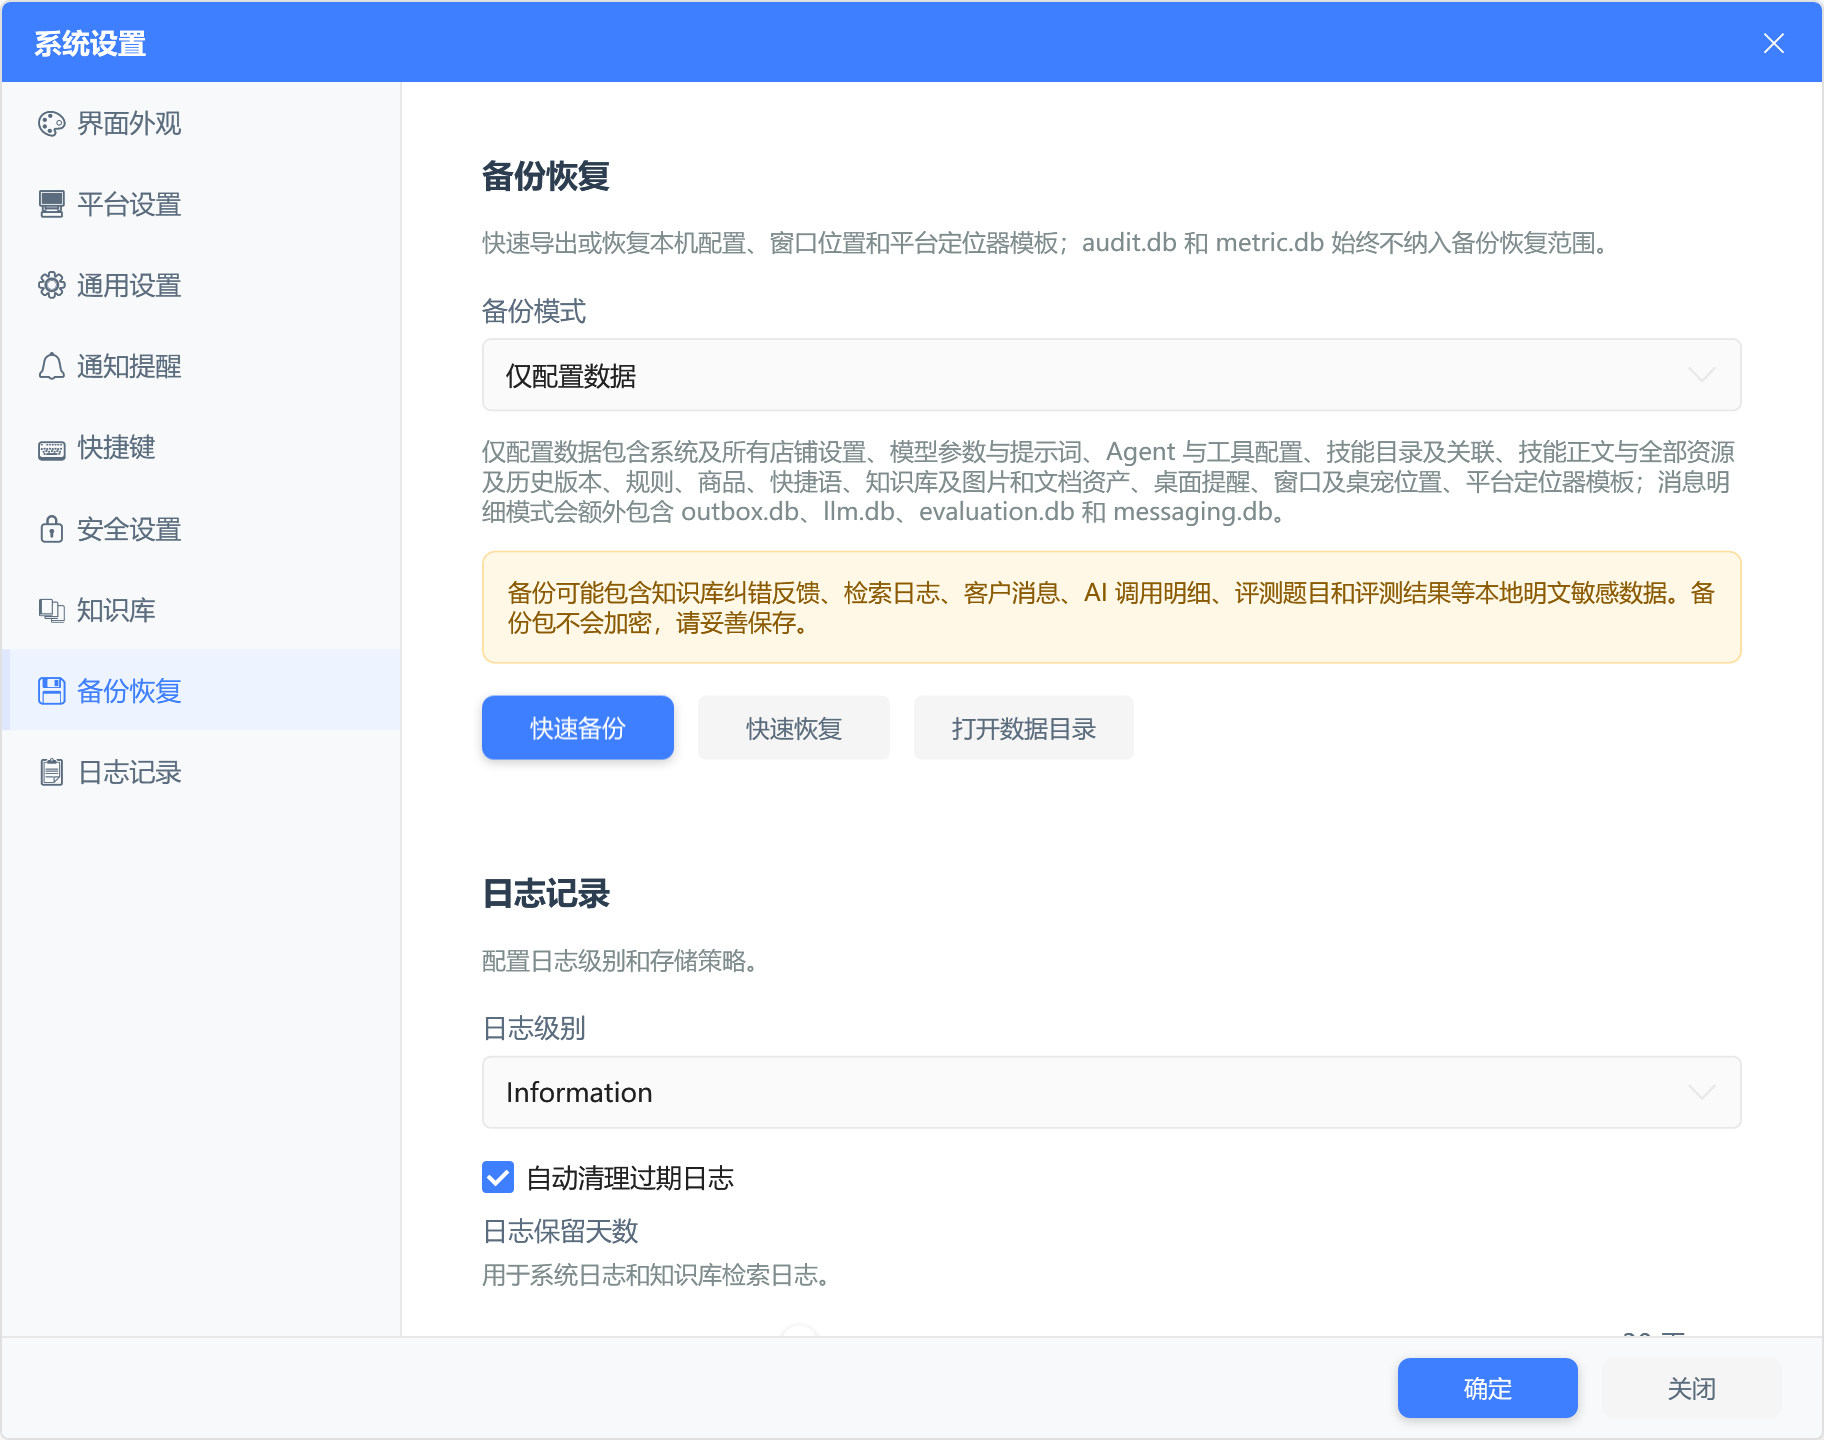This screenshot has width=1824, height=1440.
Task: Open the 日志级别 dropdown showing Information
Action: pyautogui.click(x=1111, y=1092)
